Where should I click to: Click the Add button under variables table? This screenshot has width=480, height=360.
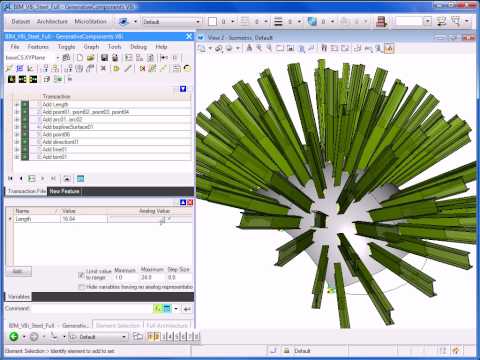[19, 271]
